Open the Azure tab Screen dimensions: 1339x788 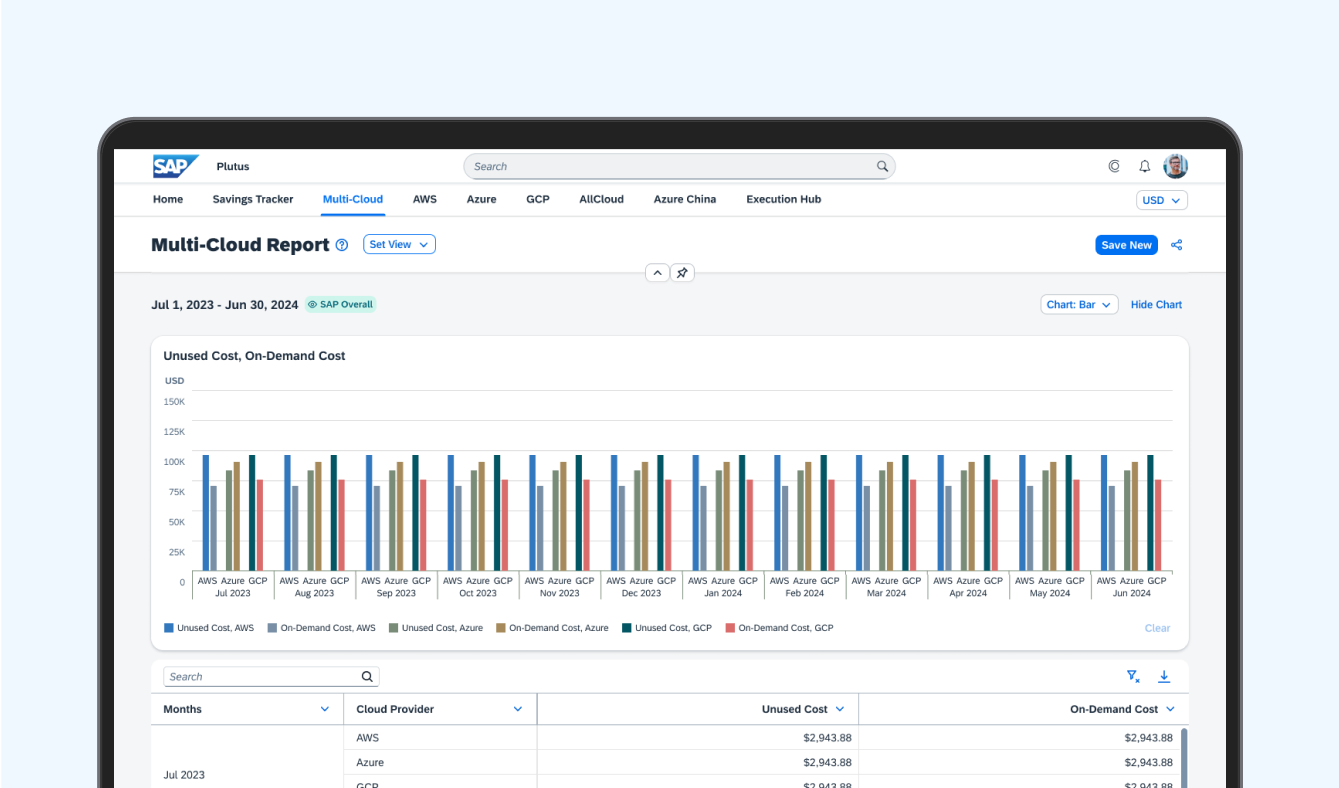pos(481,199)
